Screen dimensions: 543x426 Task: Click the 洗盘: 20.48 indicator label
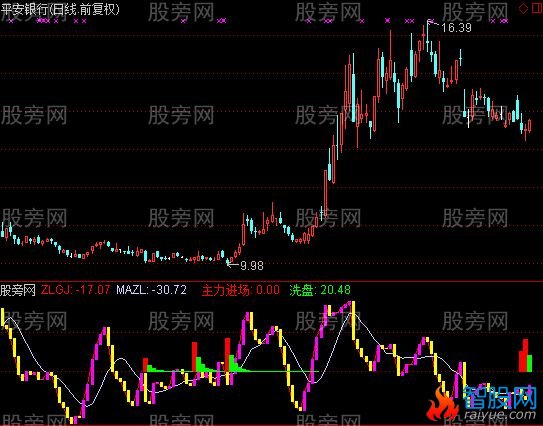(x=320, y=290)
